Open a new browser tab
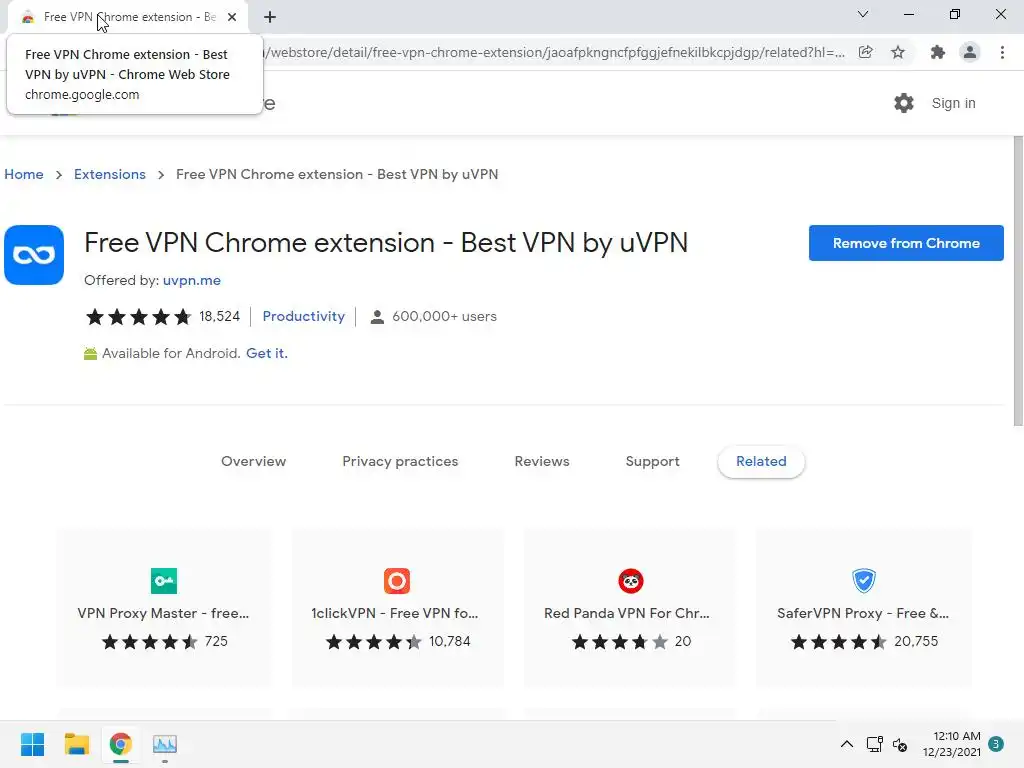This screenshot has width=1024, height=768. (x=270, y=17)
